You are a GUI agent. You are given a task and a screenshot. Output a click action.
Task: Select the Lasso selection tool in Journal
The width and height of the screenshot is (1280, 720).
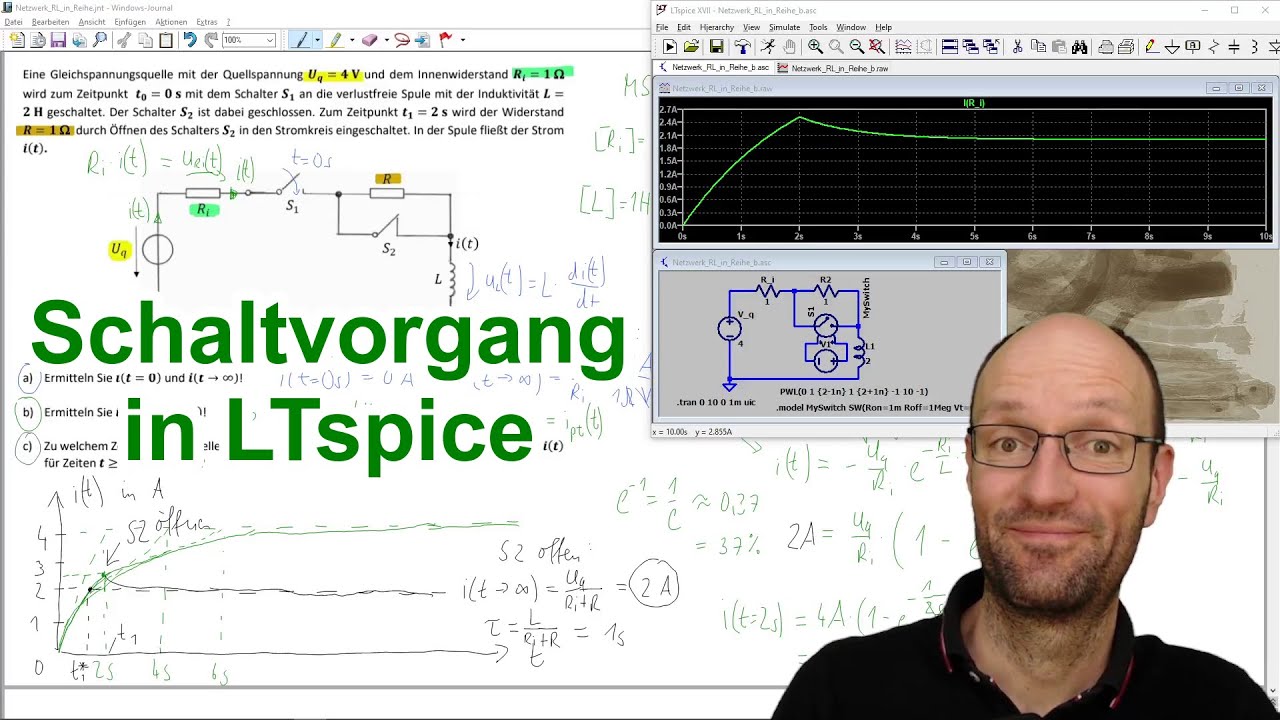coord(402,40)
